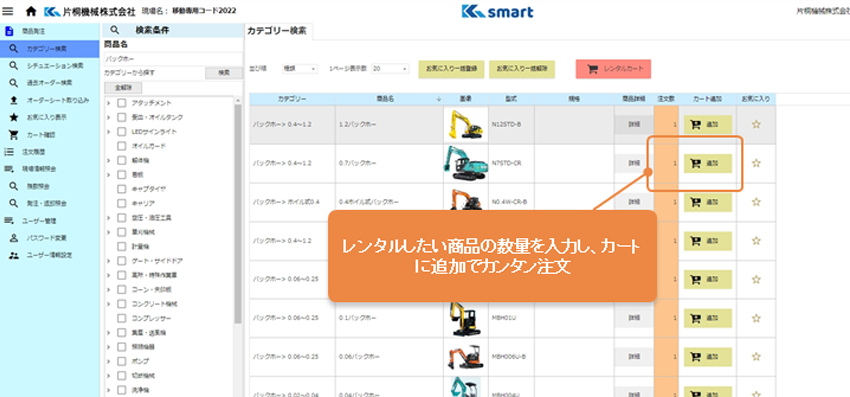Open 過去オーダー検索 in the sidebar
The width and height of the screenshot is (850, 397).
point(49,83)
